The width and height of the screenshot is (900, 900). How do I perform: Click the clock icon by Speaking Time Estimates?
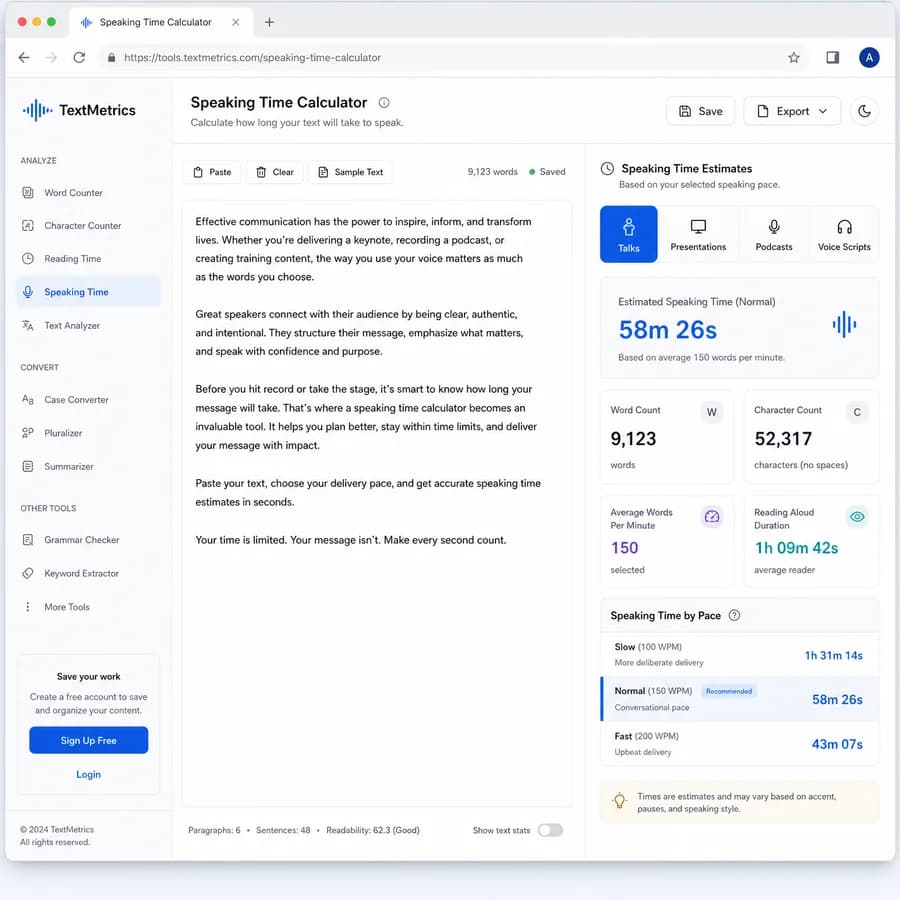[607, 169]
